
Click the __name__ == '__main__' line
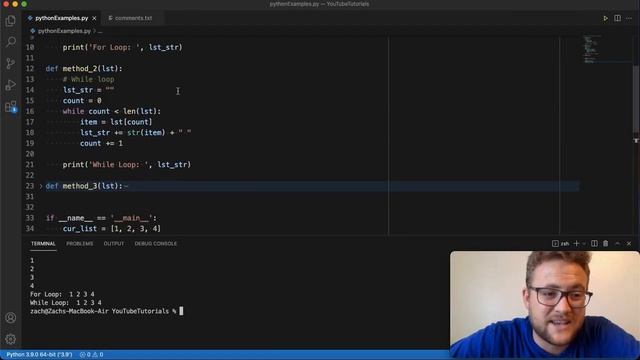coord(101,218)
